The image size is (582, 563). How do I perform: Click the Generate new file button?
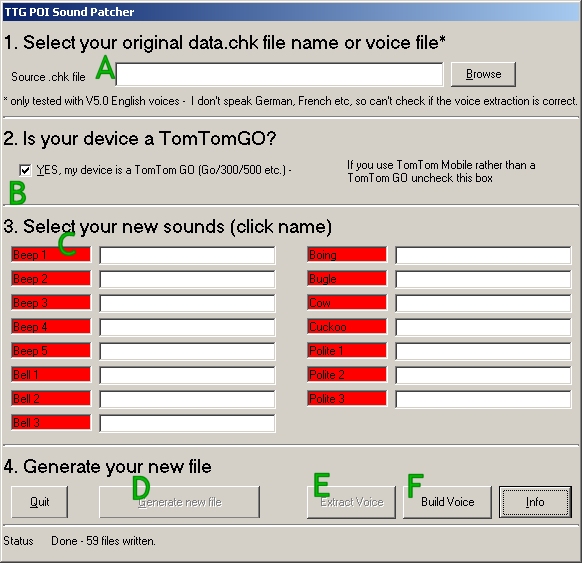click(179, 502)
